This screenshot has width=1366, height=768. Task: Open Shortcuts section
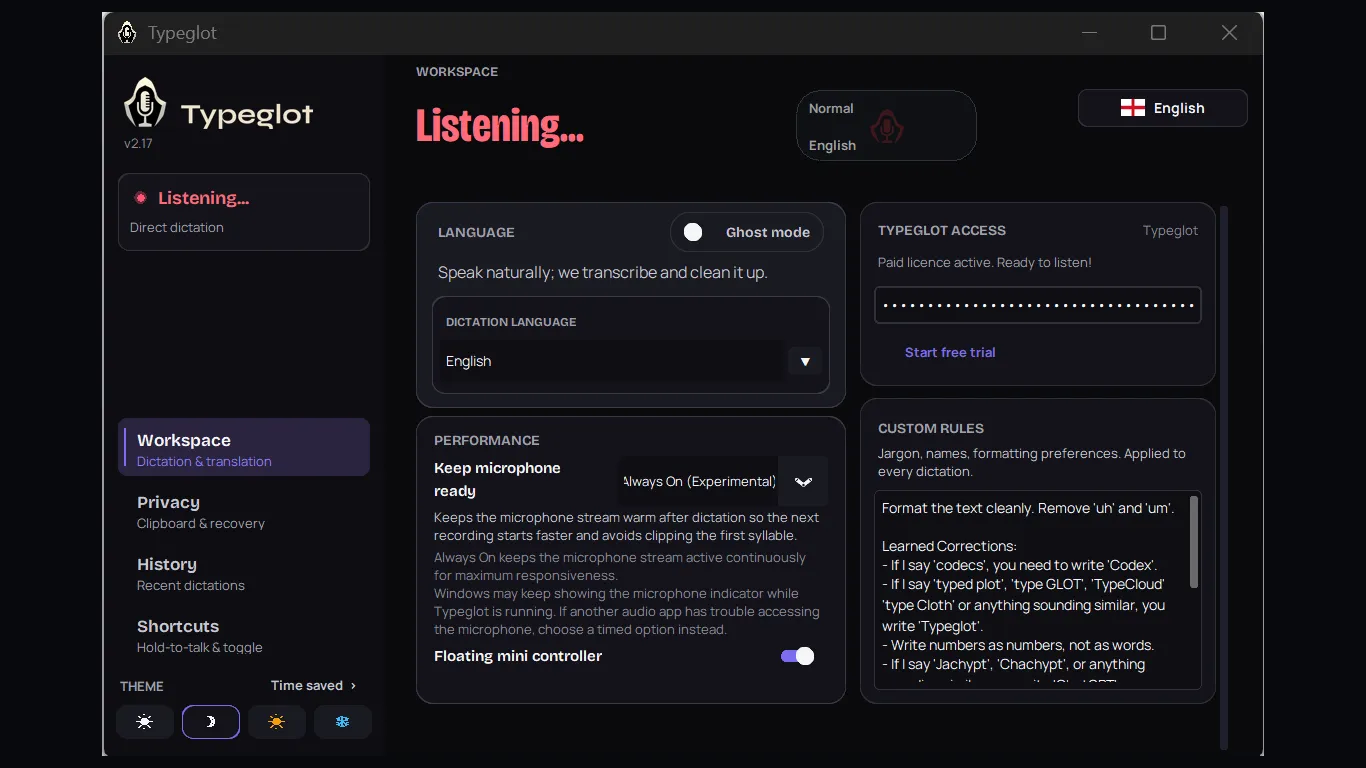[x=244, y=635]
